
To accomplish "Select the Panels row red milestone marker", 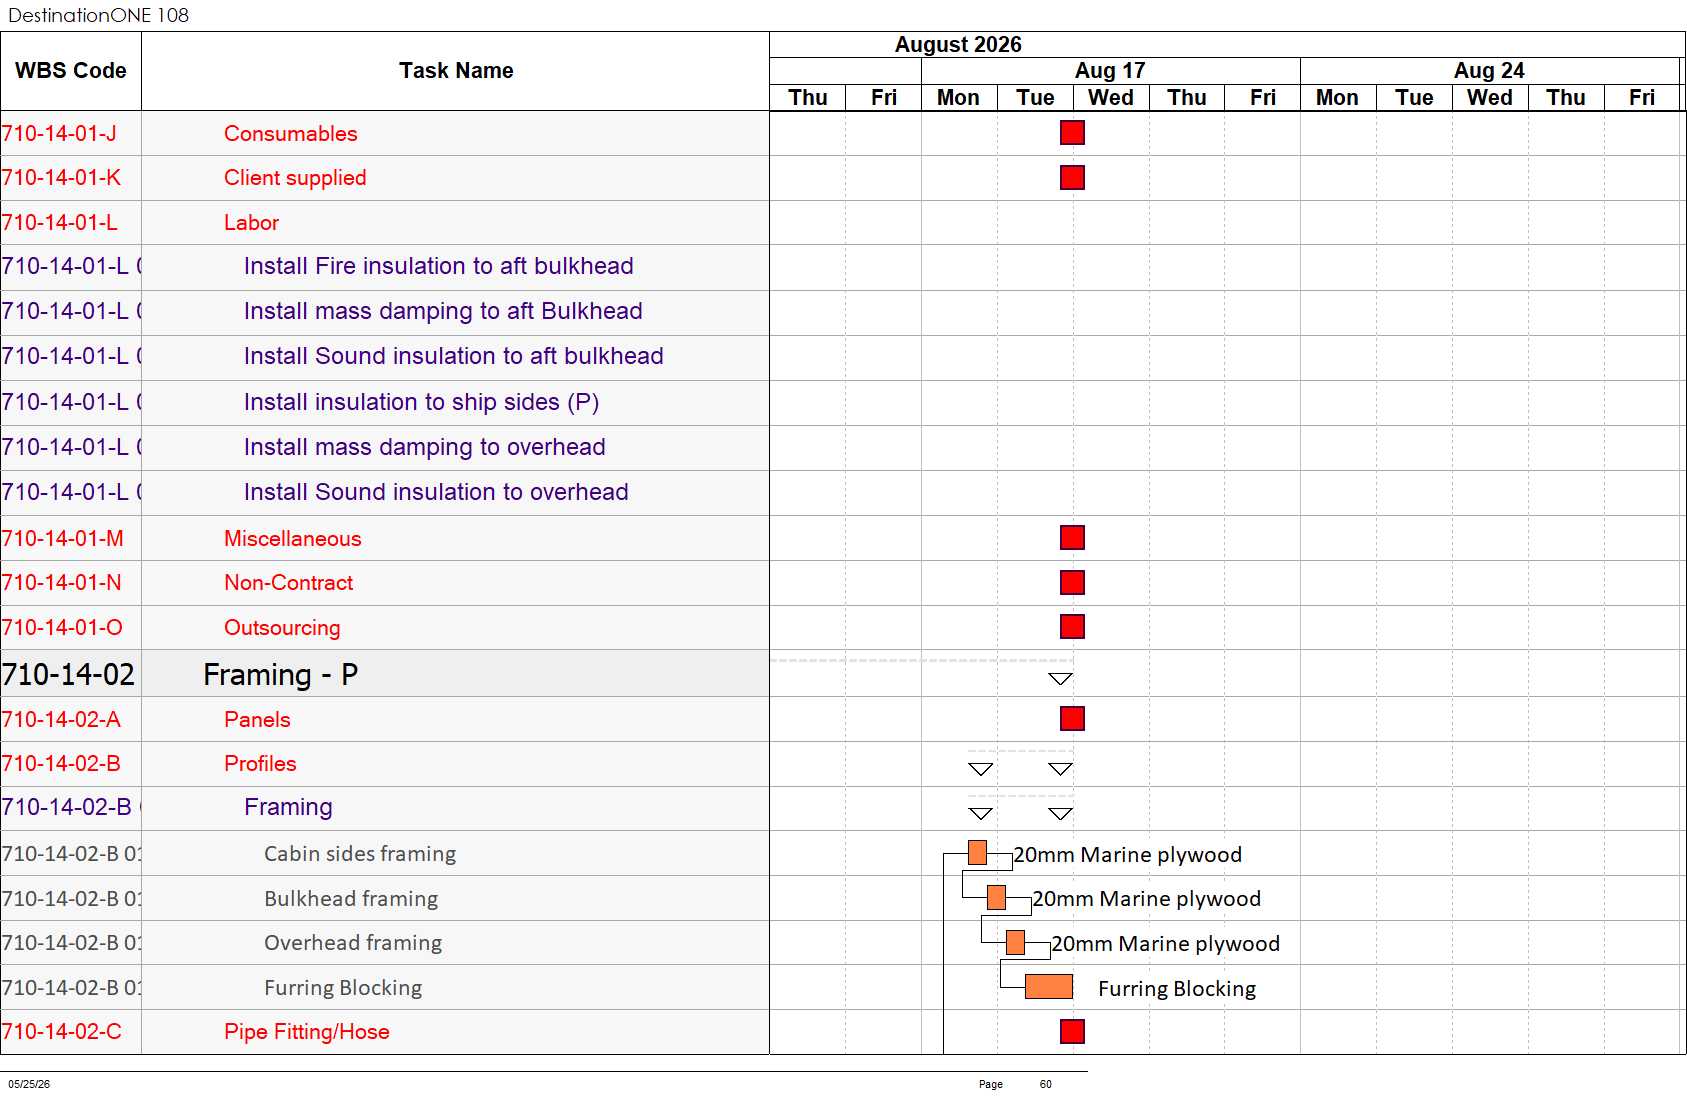I will pos(1072,719).
